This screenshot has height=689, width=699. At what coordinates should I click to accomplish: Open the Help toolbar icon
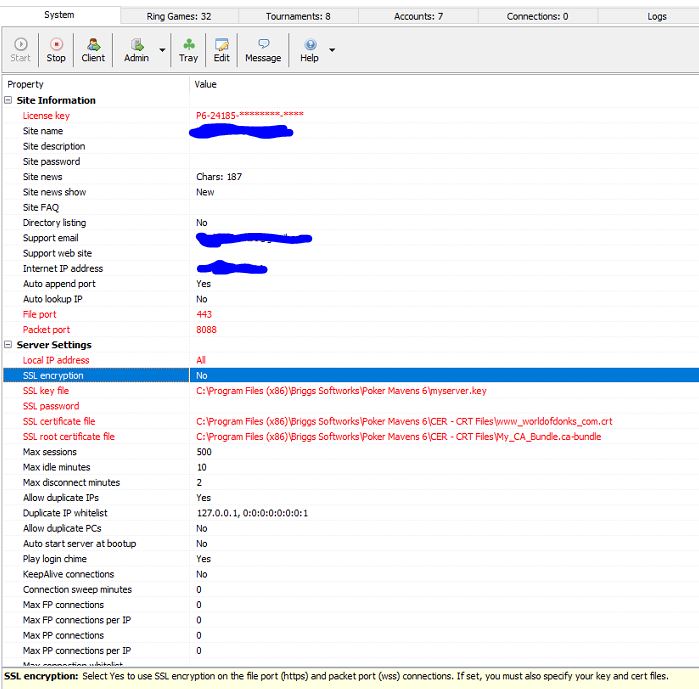pos(309,49)
